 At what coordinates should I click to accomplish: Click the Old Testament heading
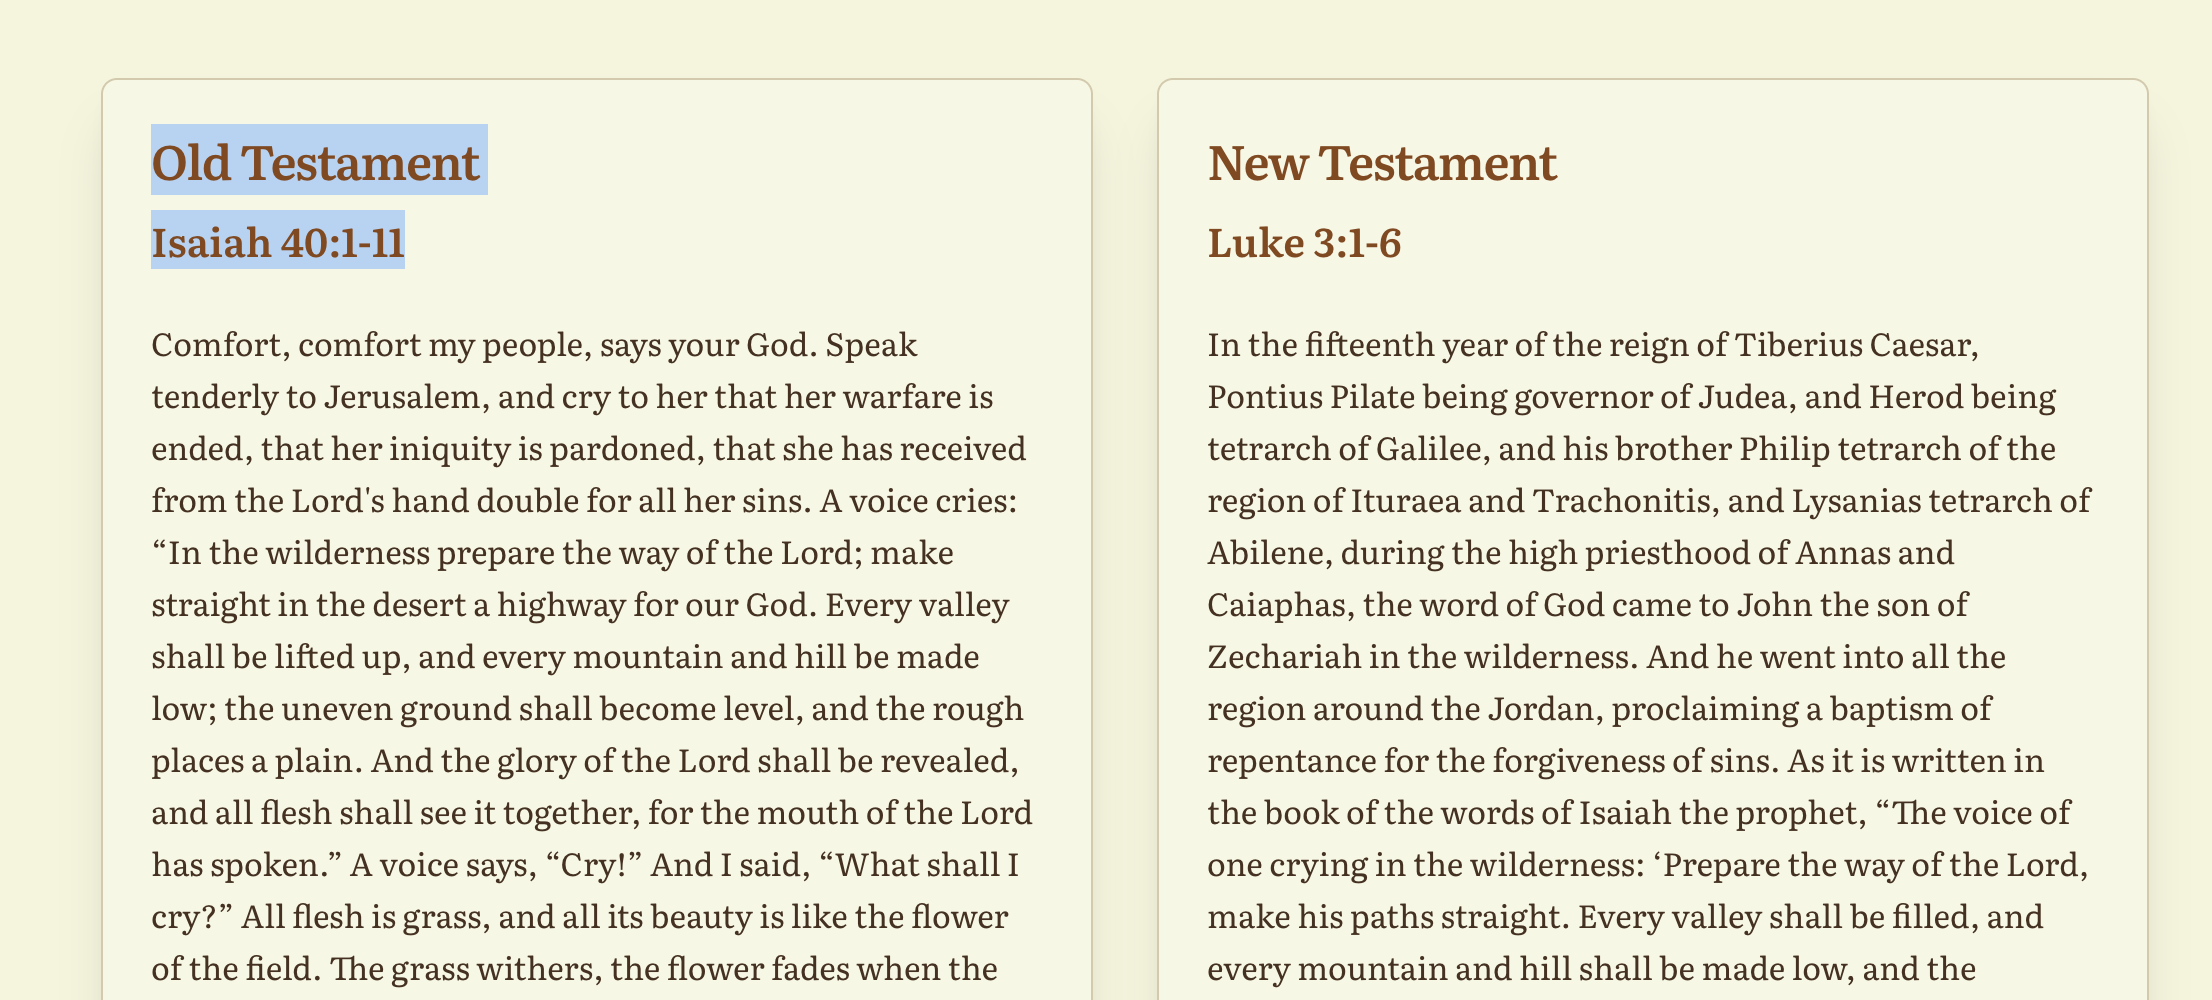pyautogui.click(x=316, y=162)
